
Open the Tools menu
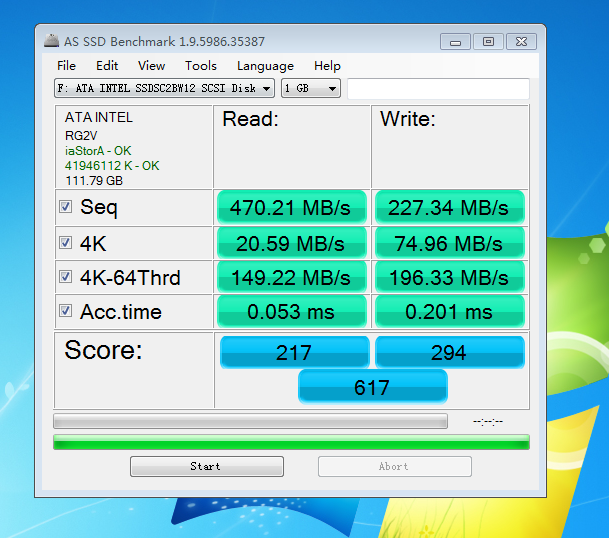201,66
